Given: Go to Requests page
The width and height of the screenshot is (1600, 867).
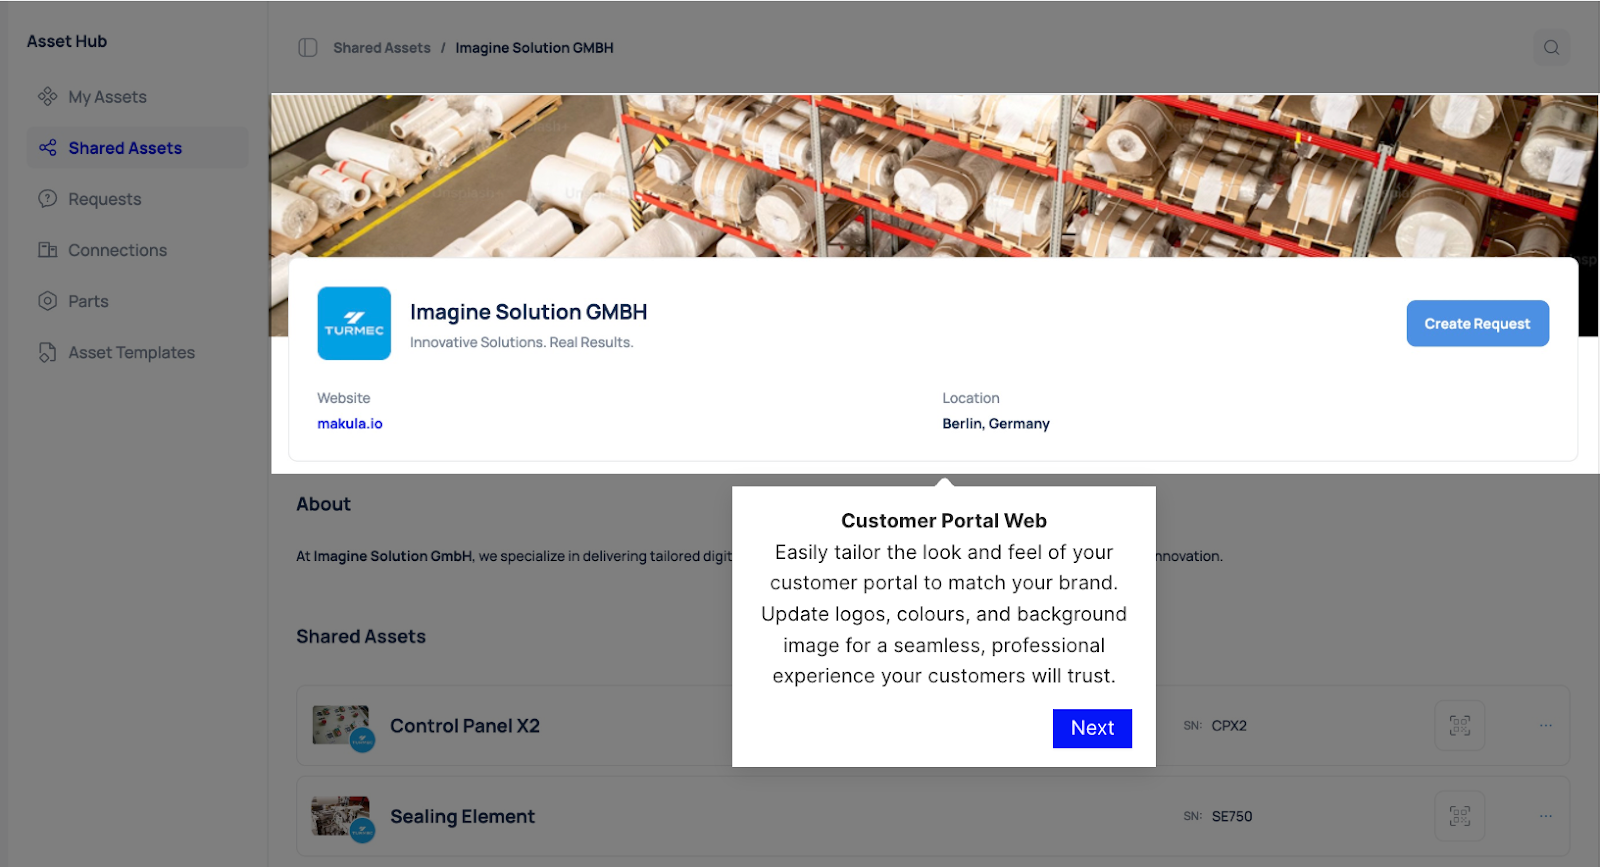Looking at the screenshot, I should [137, 199].
